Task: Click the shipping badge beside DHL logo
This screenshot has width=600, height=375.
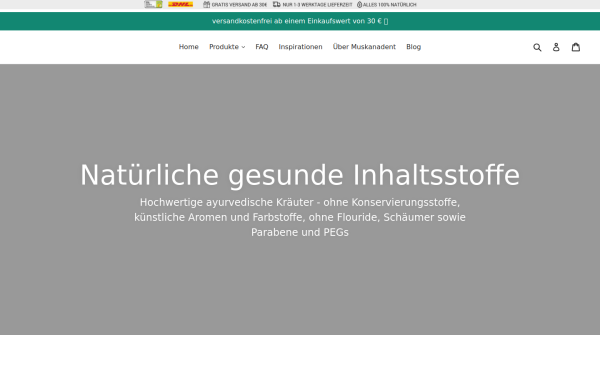Action: [x=153, y=5]
